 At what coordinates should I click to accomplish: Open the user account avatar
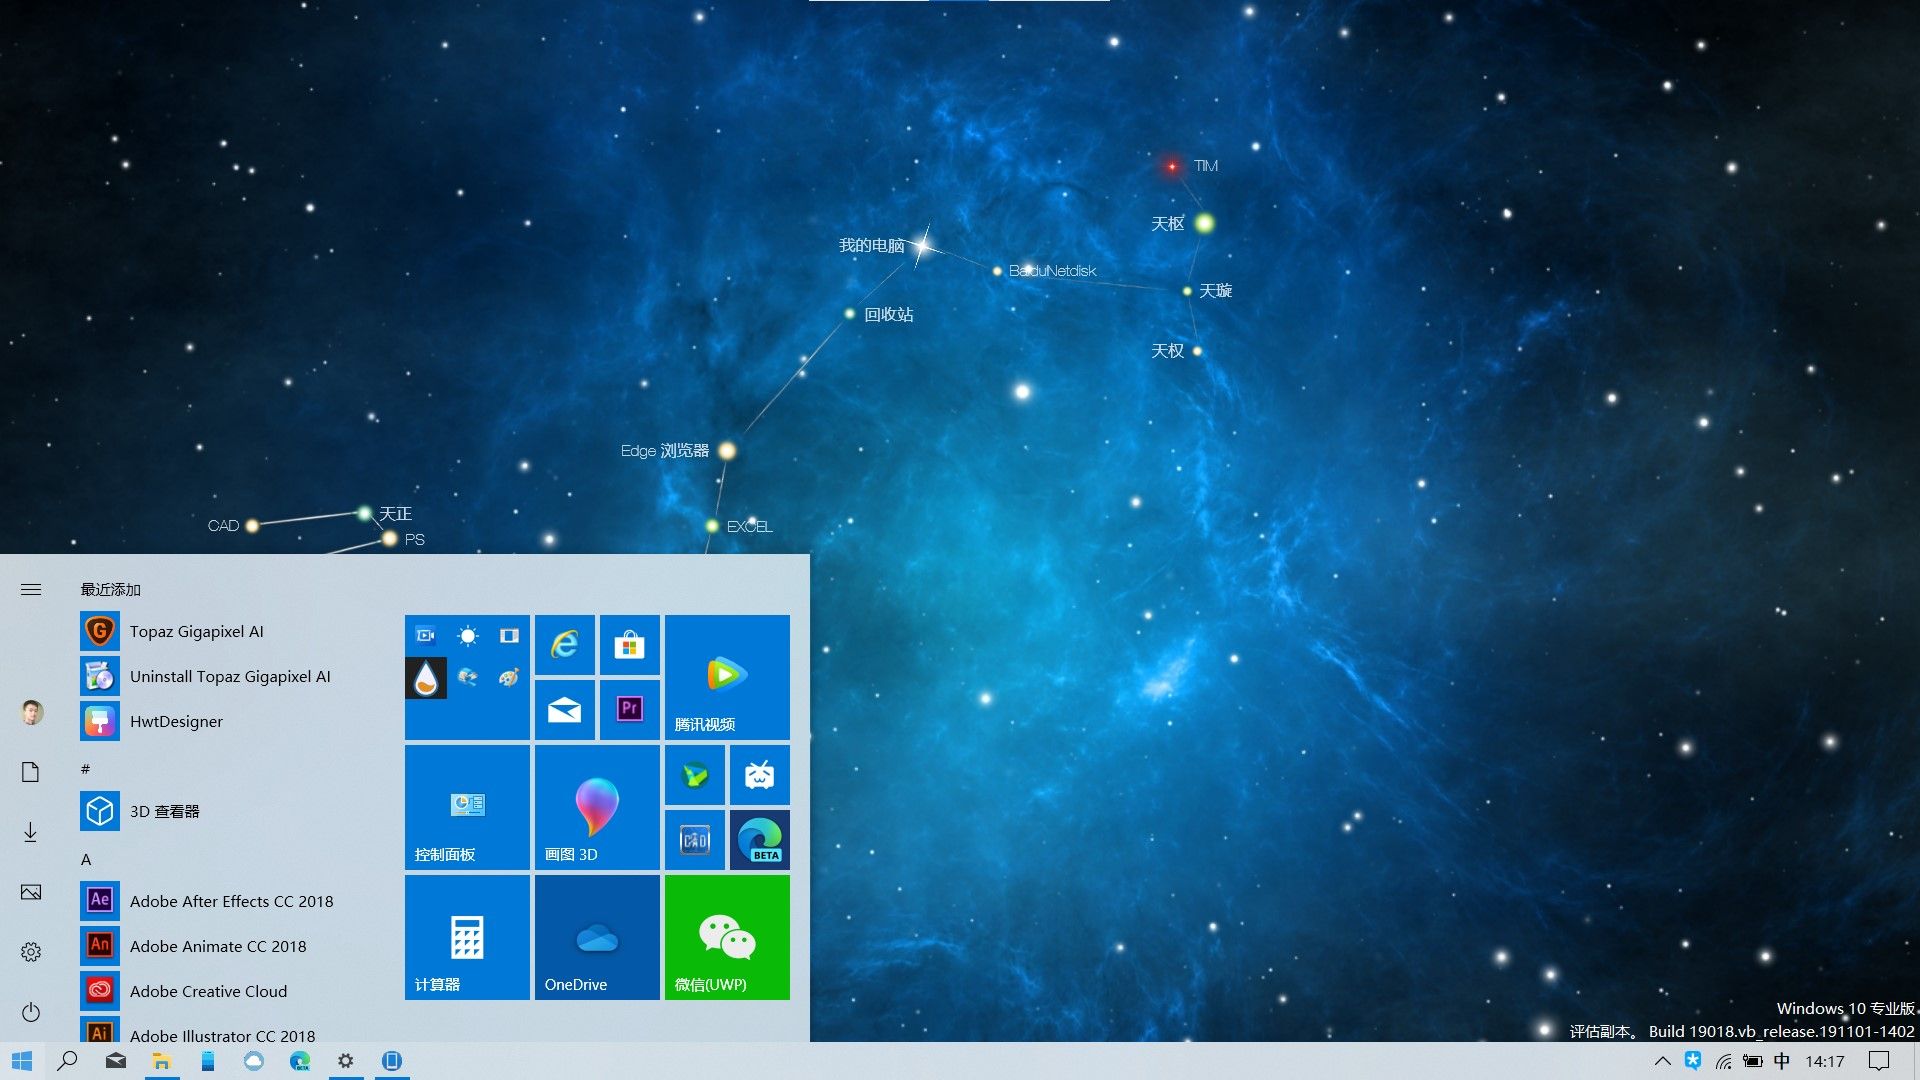click(31, 712)
